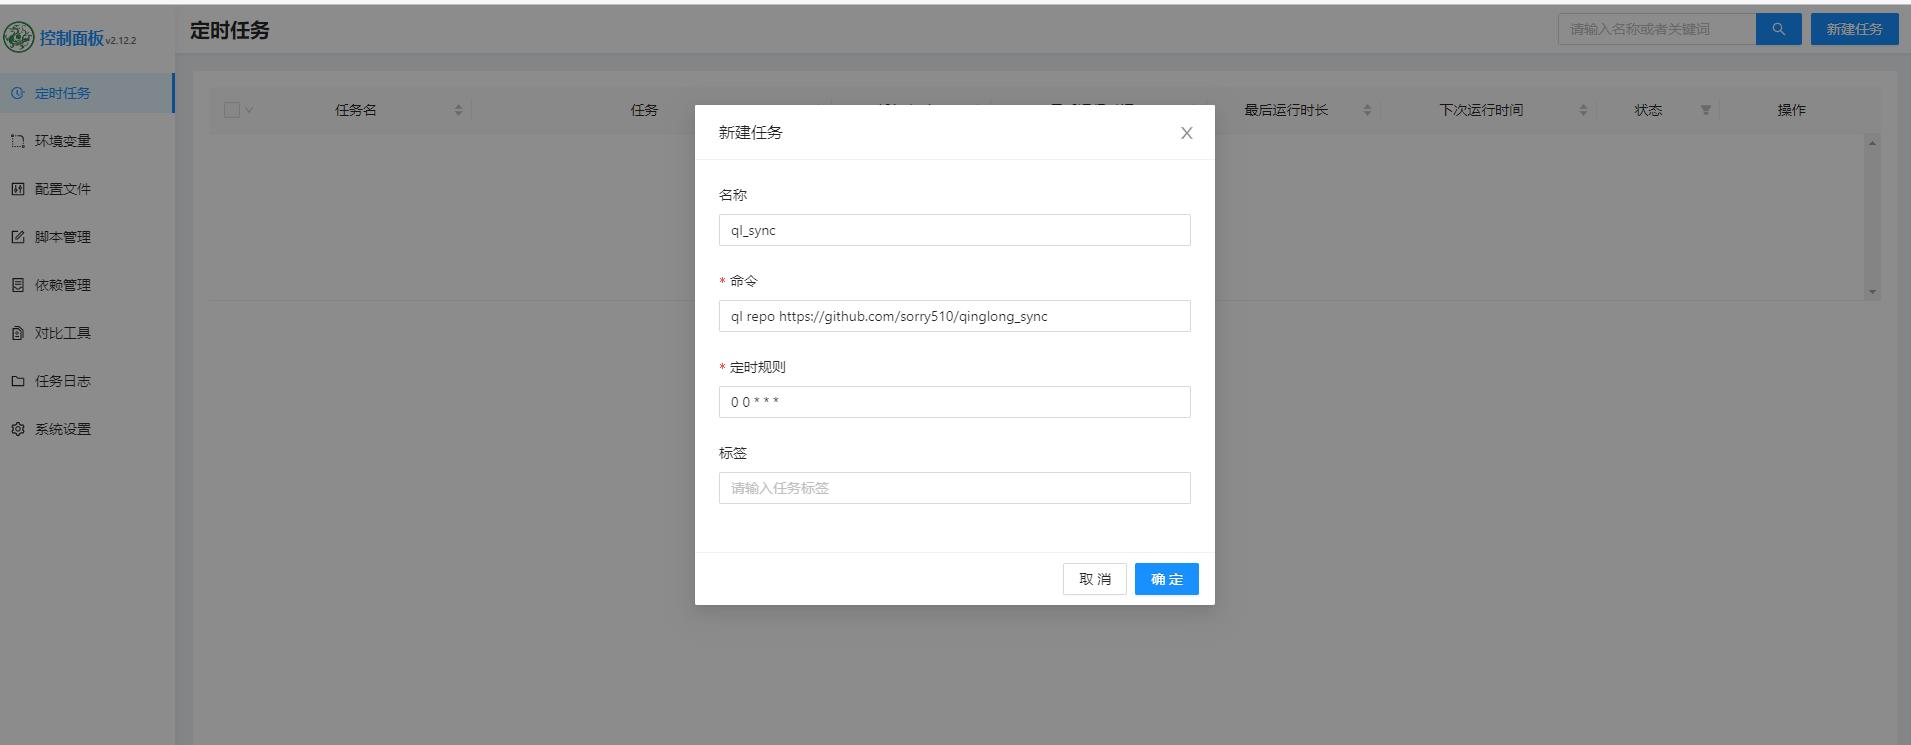Open 配置文件 in the sidebar
Viewport: 1911px width, 745px height.
tap(87, 189)
